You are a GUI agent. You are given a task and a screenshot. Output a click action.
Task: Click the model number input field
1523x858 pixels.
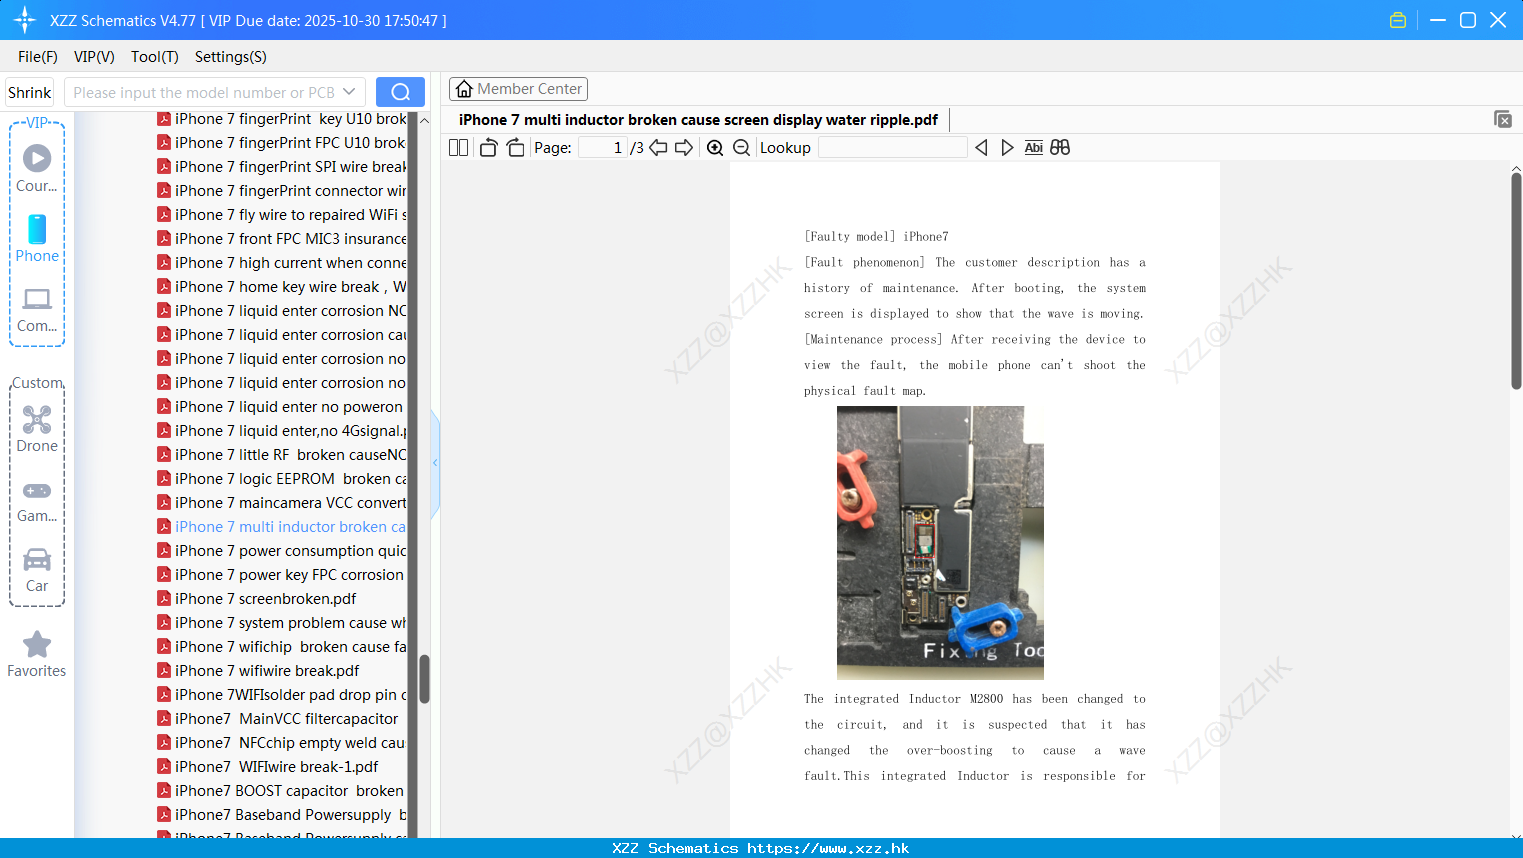click(x=203, y=92)
